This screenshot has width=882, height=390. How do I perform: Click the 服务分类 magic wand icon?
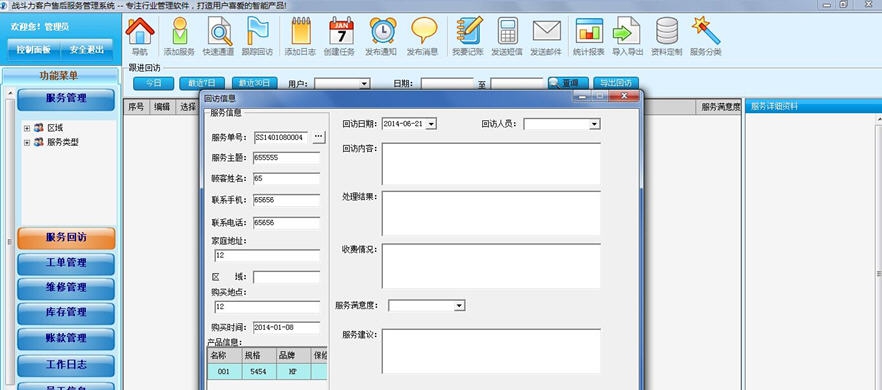click(x=706, y=30)
